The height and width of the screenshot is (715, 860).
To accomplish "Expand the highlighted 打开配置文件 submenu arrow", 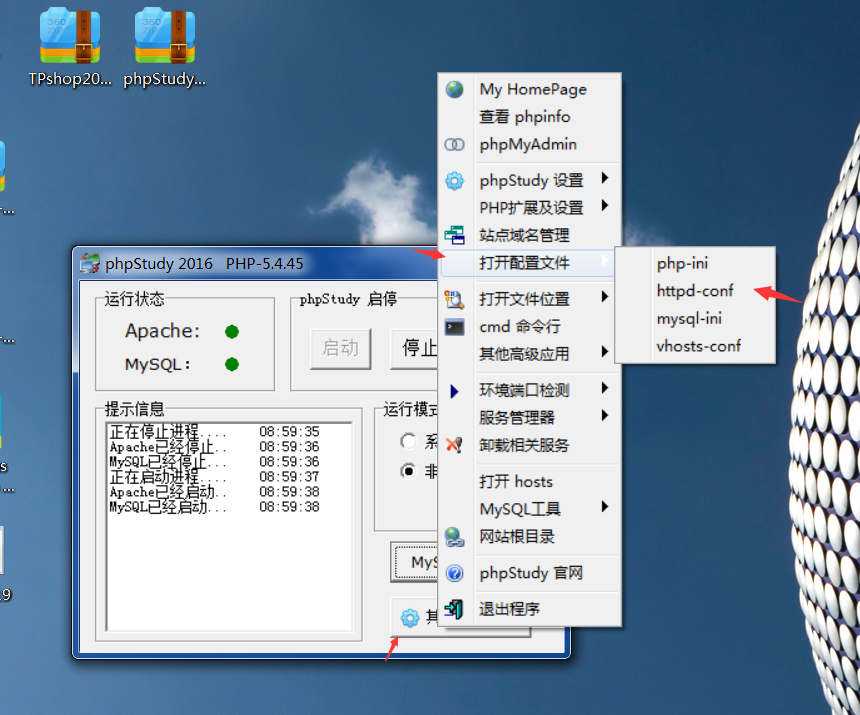I will point(604,260).
